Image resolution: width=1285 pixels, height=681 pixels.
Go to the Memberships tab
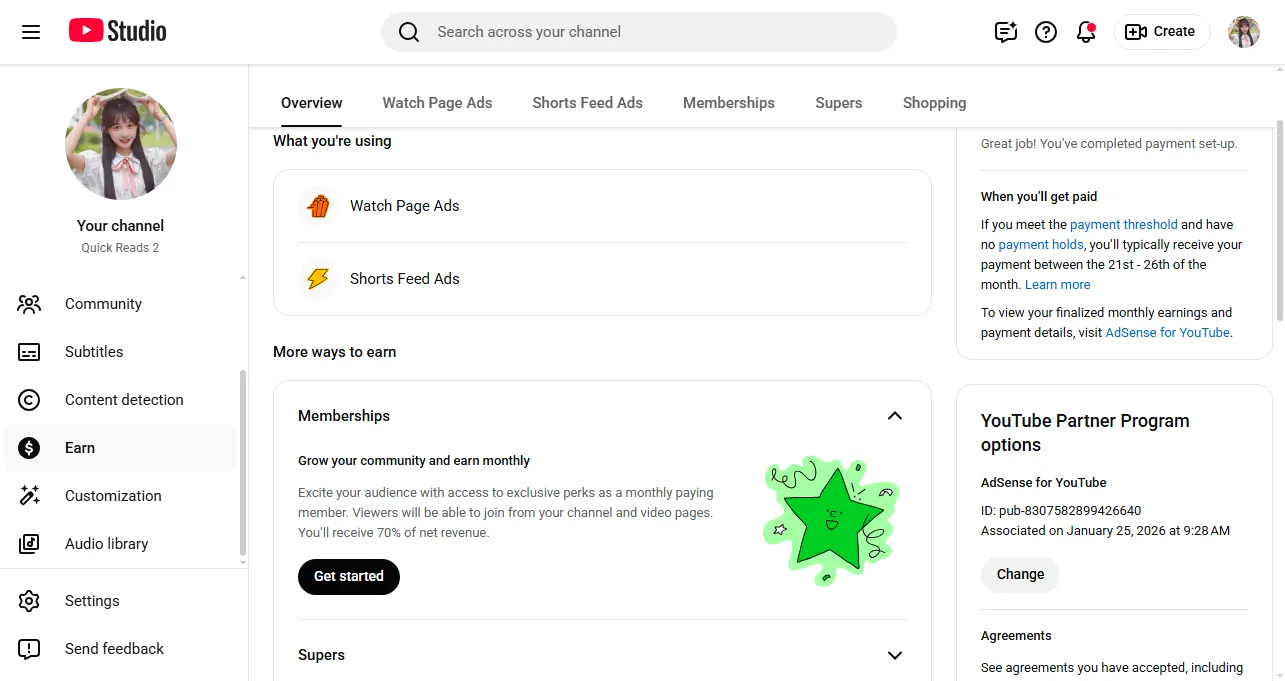pos(729,103)
